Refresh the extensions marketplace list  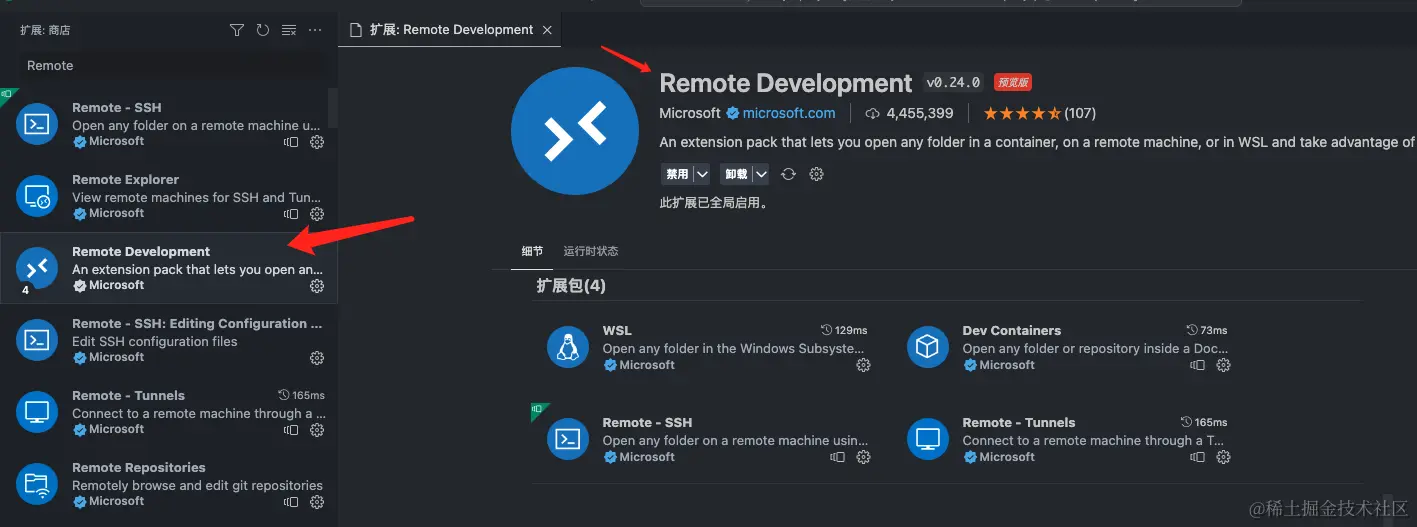click(x=263, y=30)
